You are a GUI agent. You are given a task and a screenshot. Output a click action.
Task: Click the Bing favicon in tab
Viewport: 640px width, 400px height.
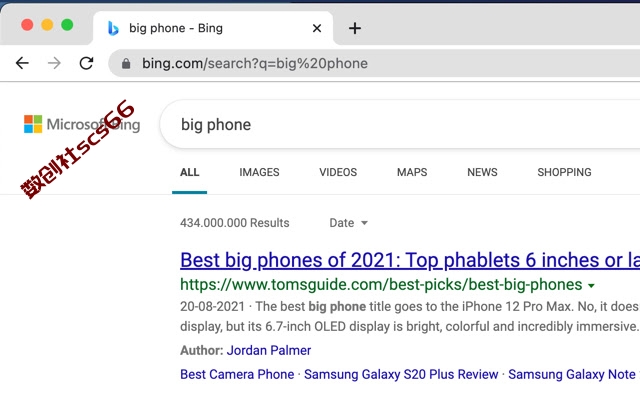pos(113,28)
